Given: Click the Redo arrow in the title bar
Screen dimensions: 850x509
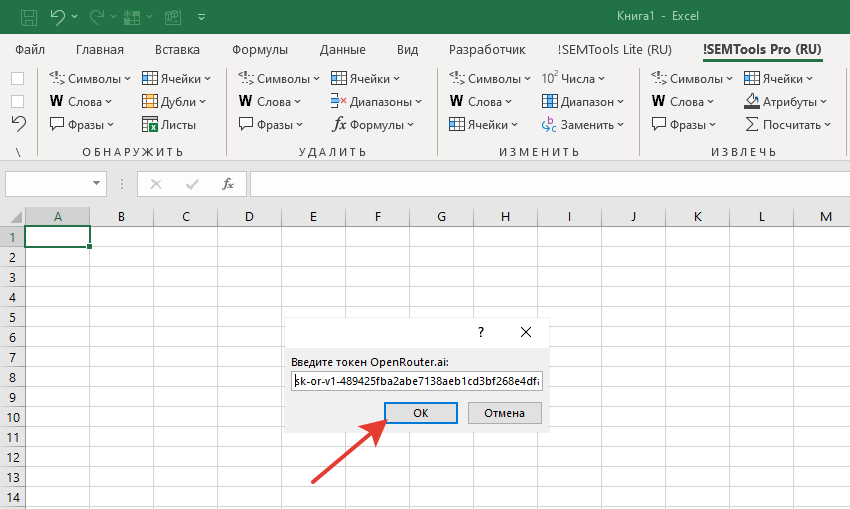Looking at the screenshot, I should click(96, 17).
